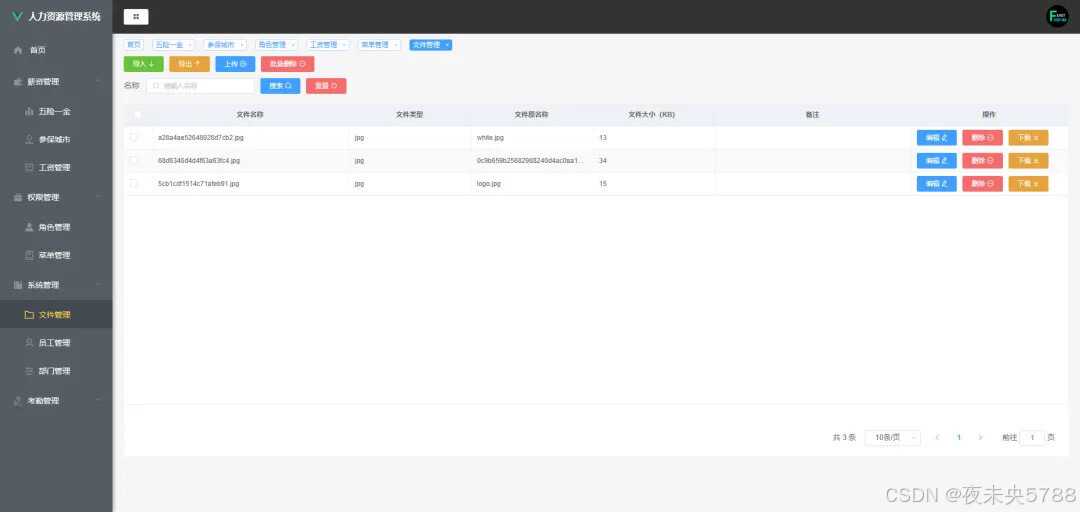This screenshot has height=512, width=1080.
Task: Check the row for 68d6346d4d4f63a63fc4.jpg
Action: click(134, 160)
